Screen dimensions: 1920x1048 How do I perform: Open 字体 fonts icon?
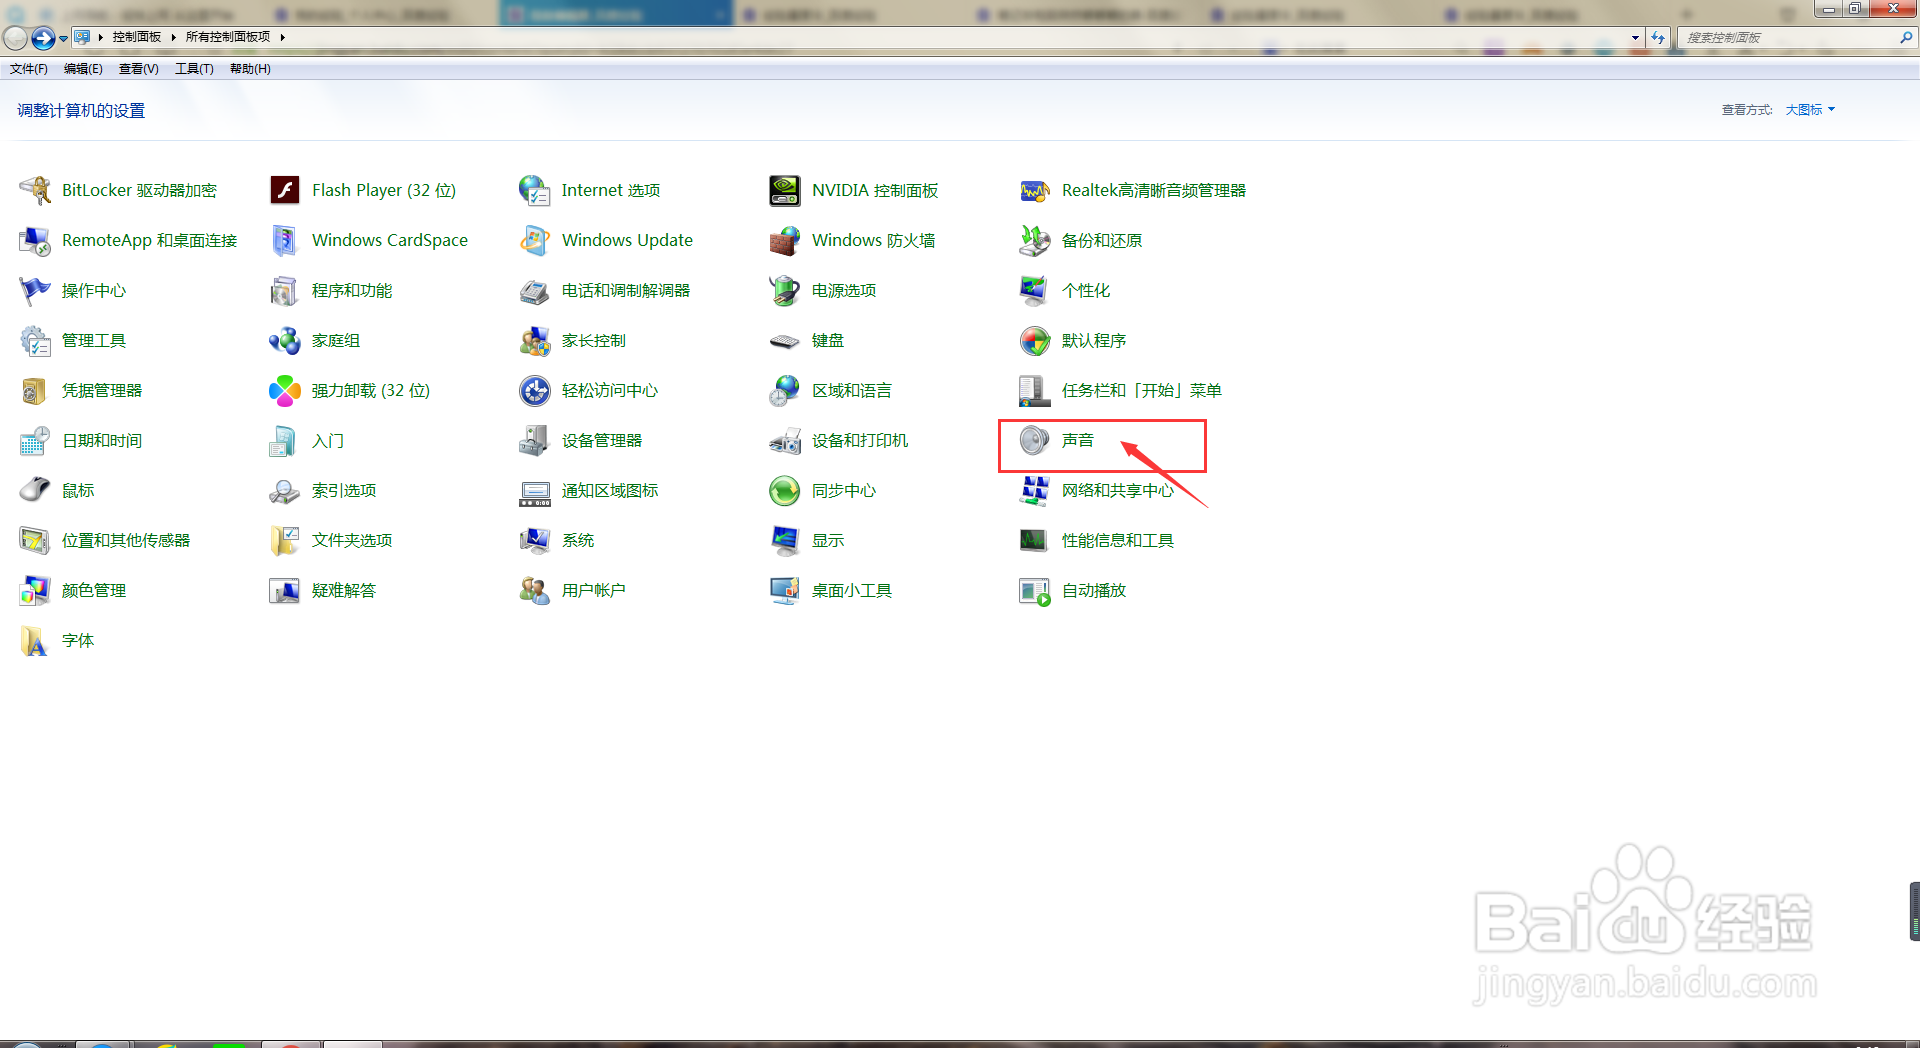pos(35,640)
